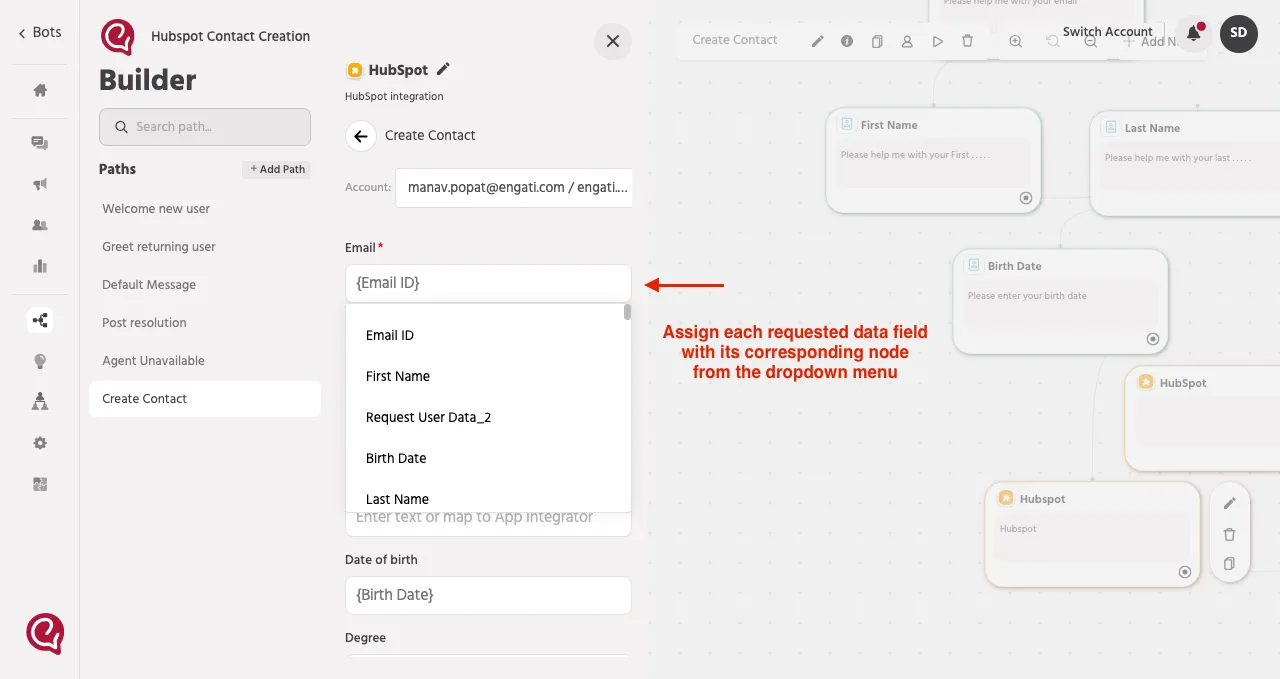The height and width of the screenshot is (679, 1280).
Task: Open the integrations puzzle sidebar icon
Action: click(40, 484)
